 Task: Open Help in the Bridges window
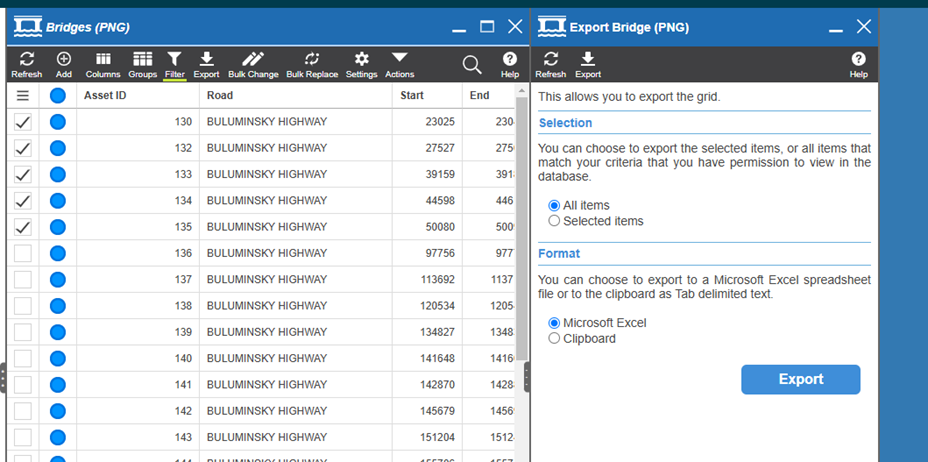tap(510, 64)
